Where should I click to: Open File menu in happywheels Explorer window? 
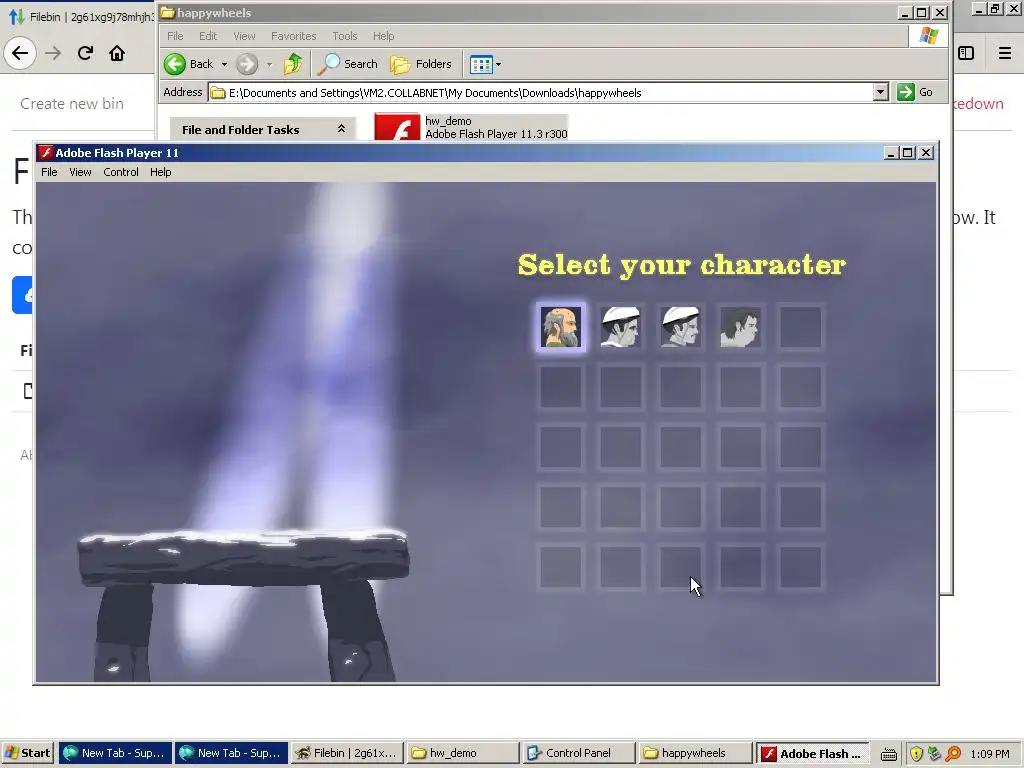(x=175, y=36)
